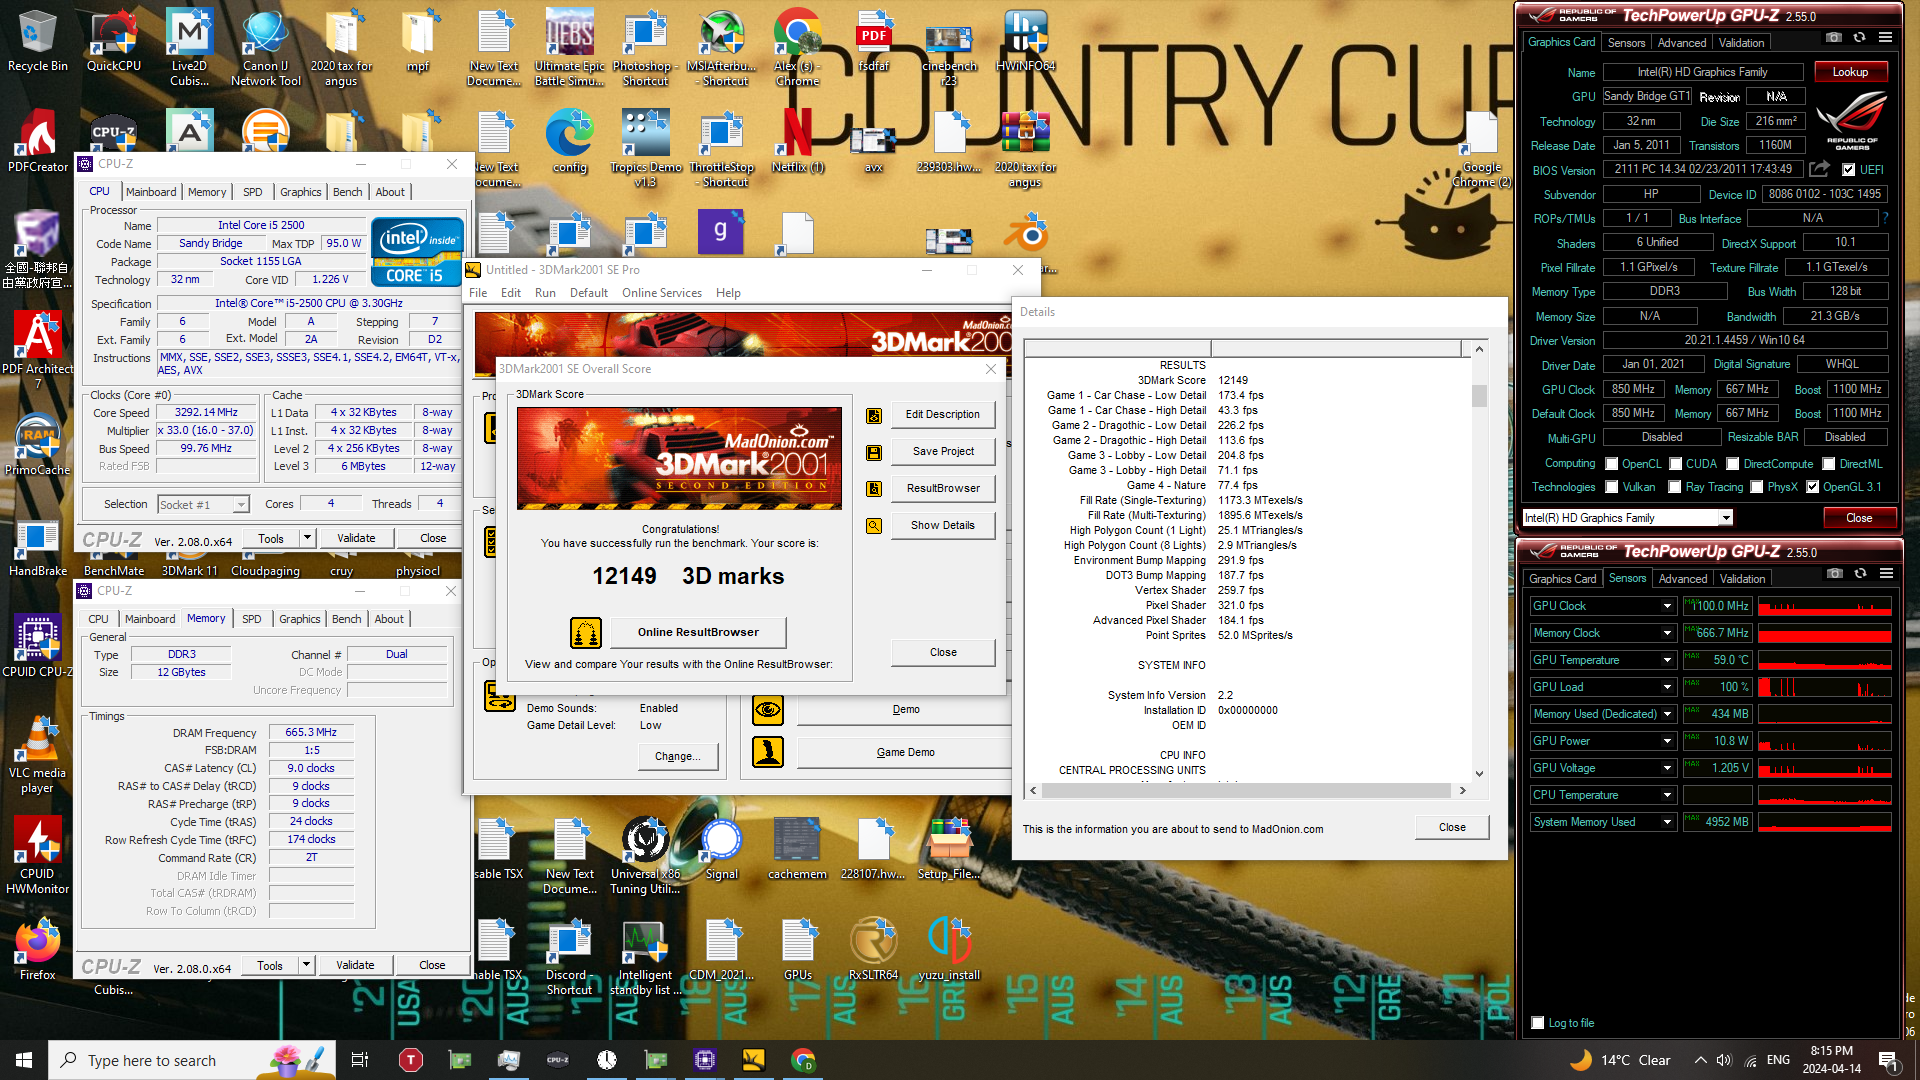Click vertical scrollbar in Details results list
Screen dimensions: 1920x1080
click(x=1479, y=560)
